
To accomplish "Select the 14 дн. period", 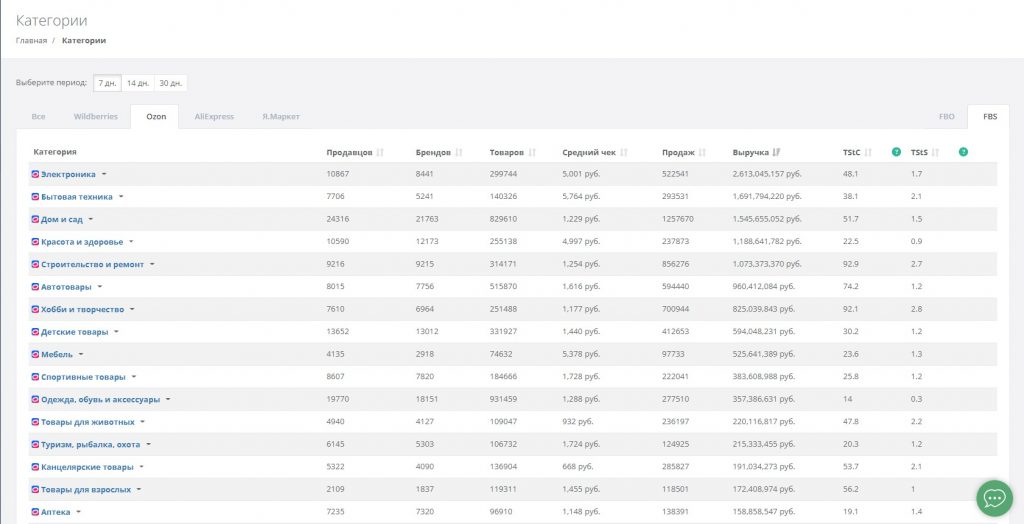I will coord(138,83).
